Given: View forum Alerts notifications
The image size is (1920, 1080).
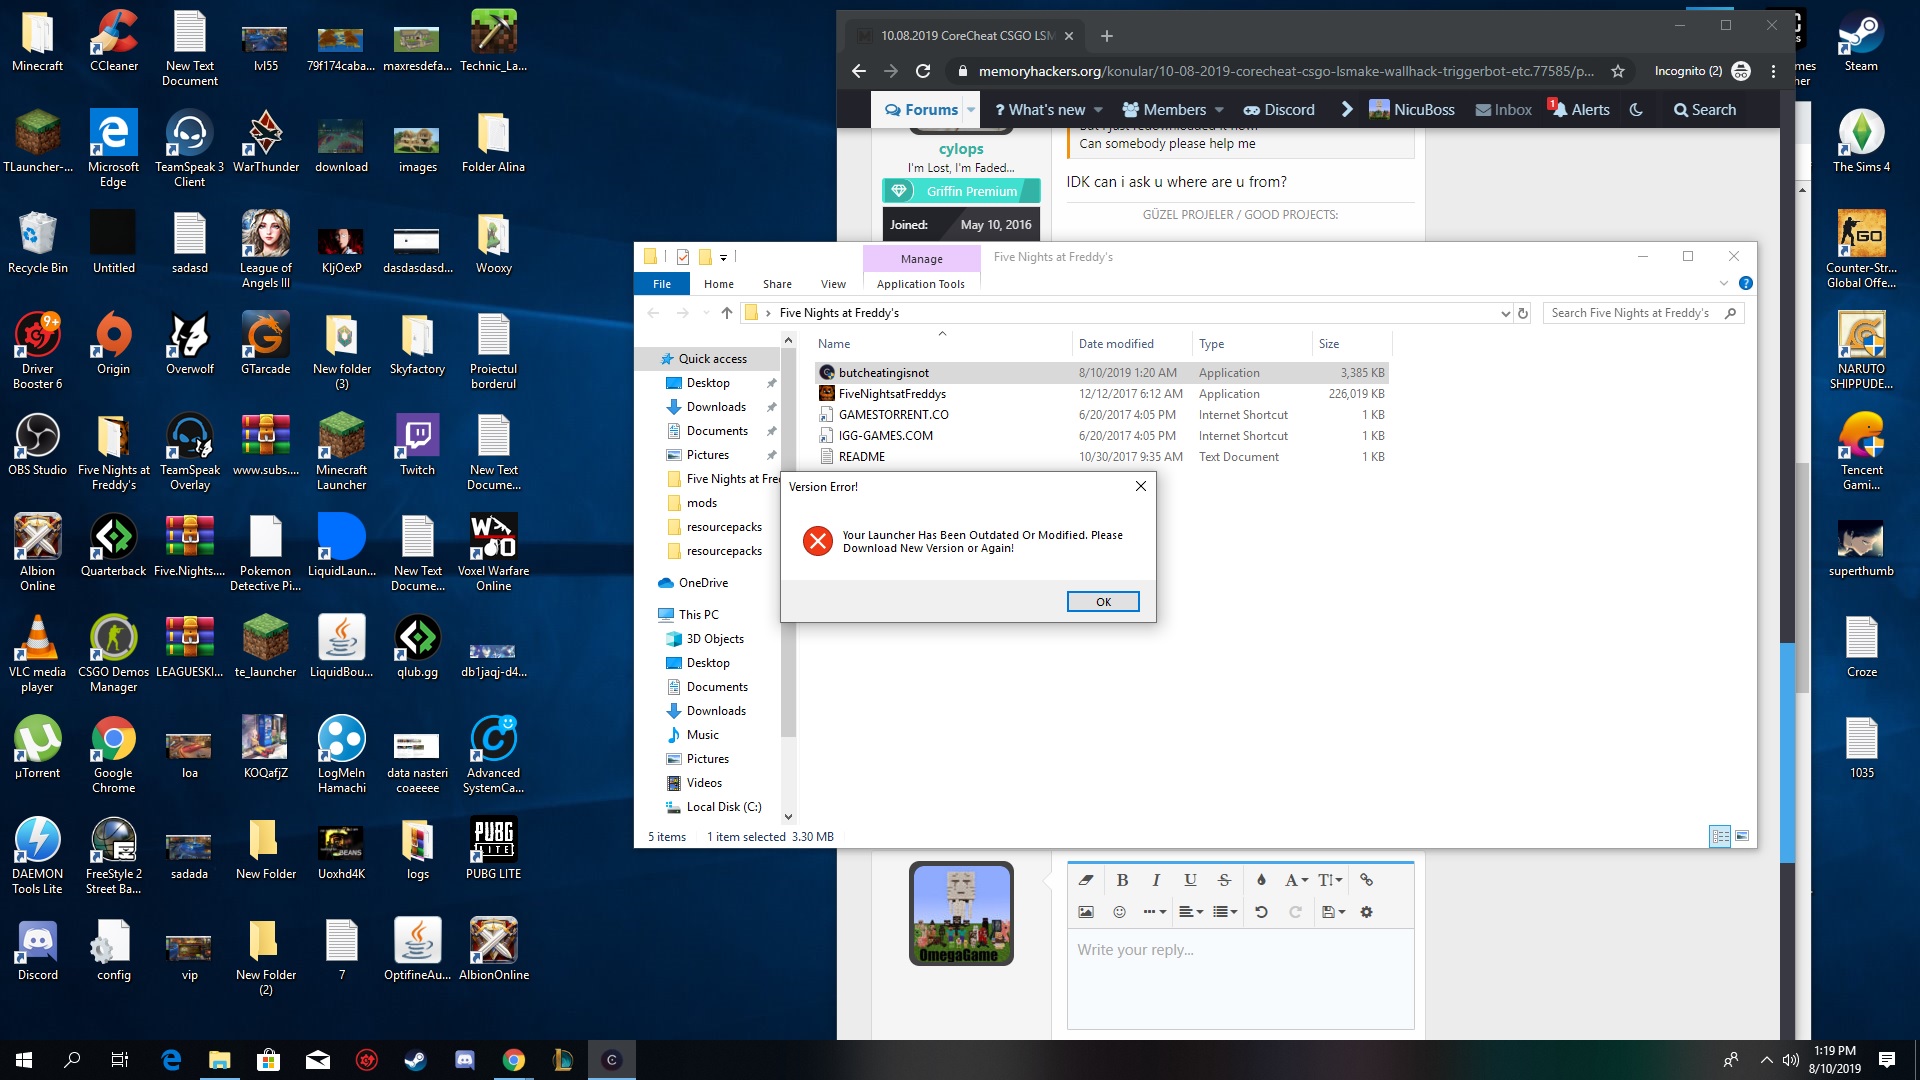Looking at the screenshot, I should (1580, 110).
